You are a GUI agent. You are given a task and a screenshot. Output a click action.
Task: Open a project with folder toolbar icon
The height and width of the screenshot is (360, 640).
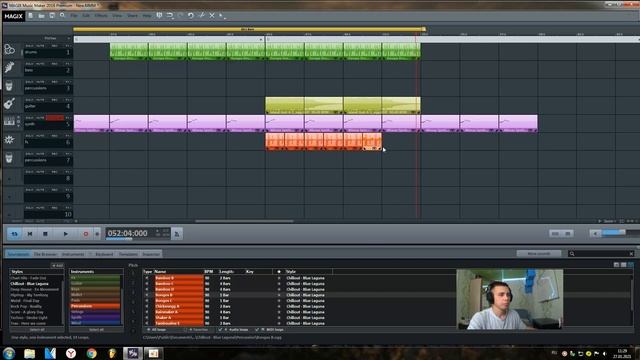coord(41,16)
